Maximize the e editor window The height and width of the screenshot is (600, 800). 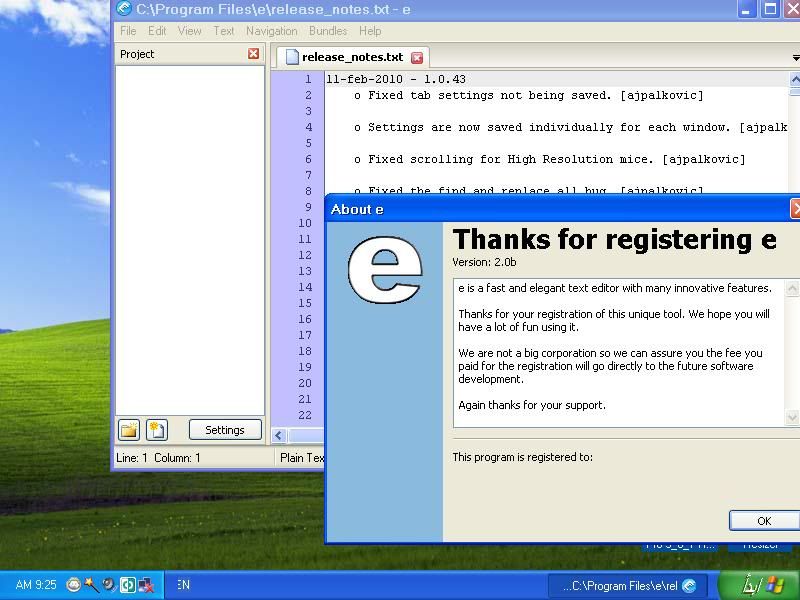tap(770, 9)
